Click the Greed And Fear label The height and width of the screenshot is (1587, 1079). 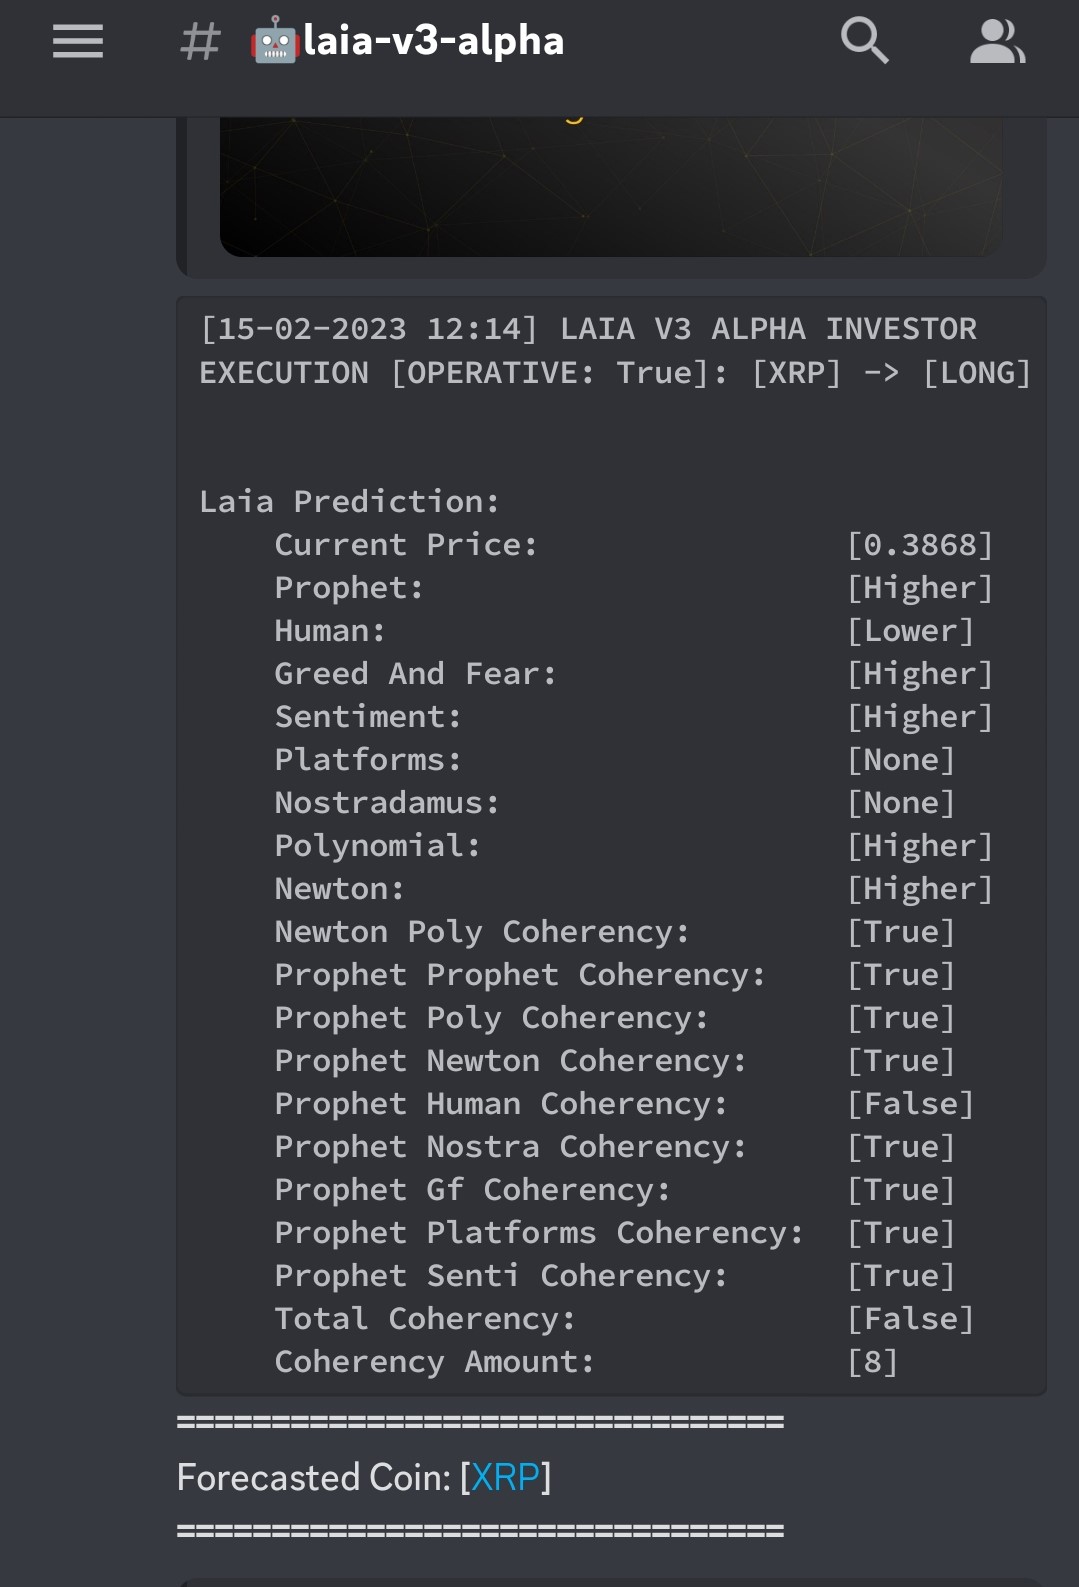point(415,674)
